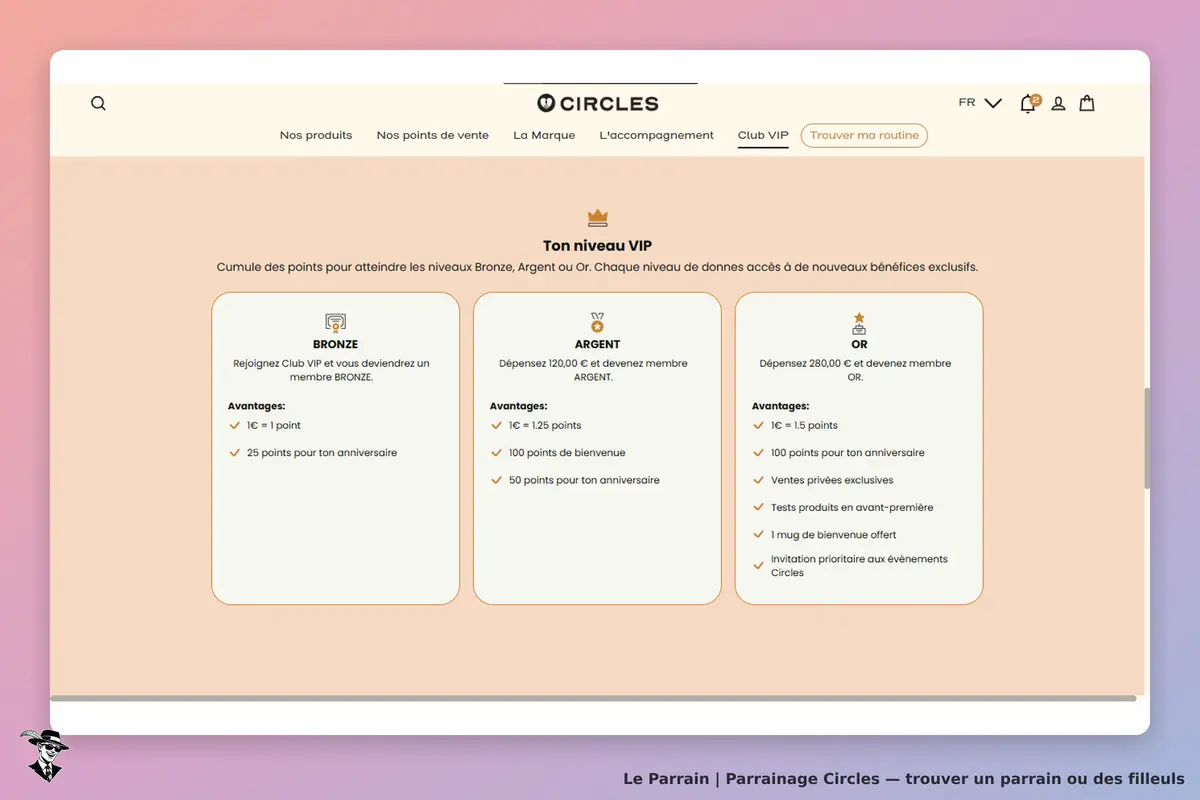Open Nos produits menu
This screenshot has width=1200, height=800.
tap(316, 135)
